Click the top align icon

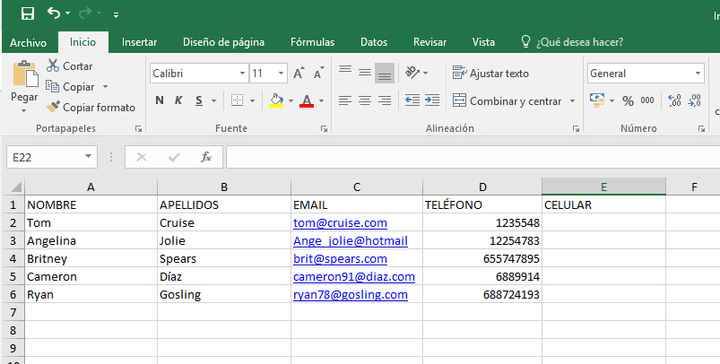coord(345,70)
